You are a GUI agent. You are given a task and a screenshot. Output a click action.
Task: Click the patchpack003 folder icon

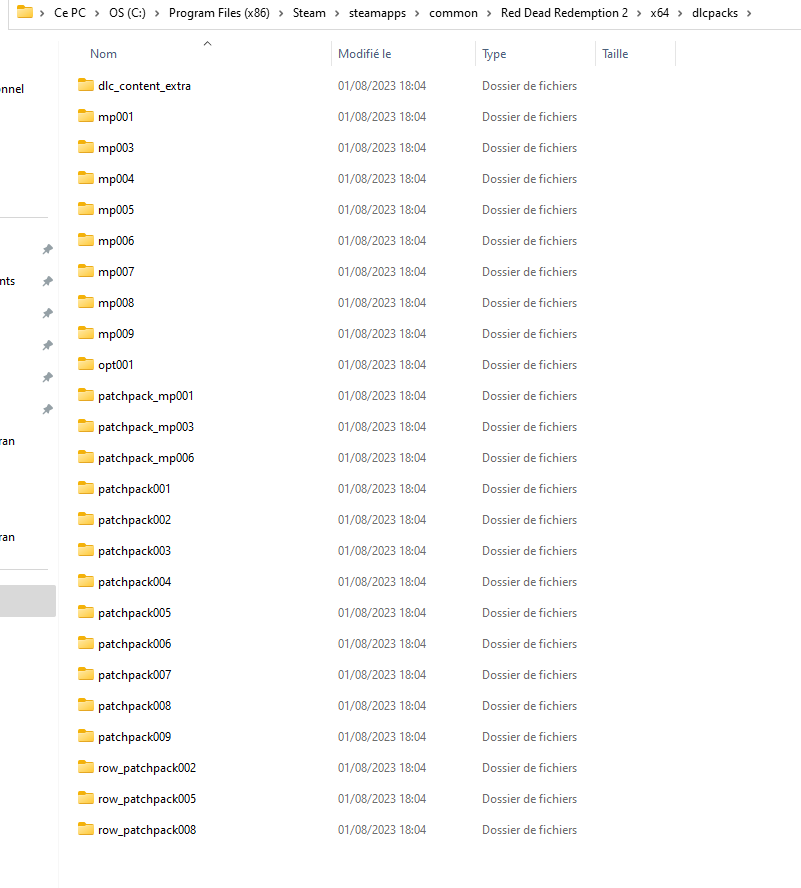pos(86,550)
